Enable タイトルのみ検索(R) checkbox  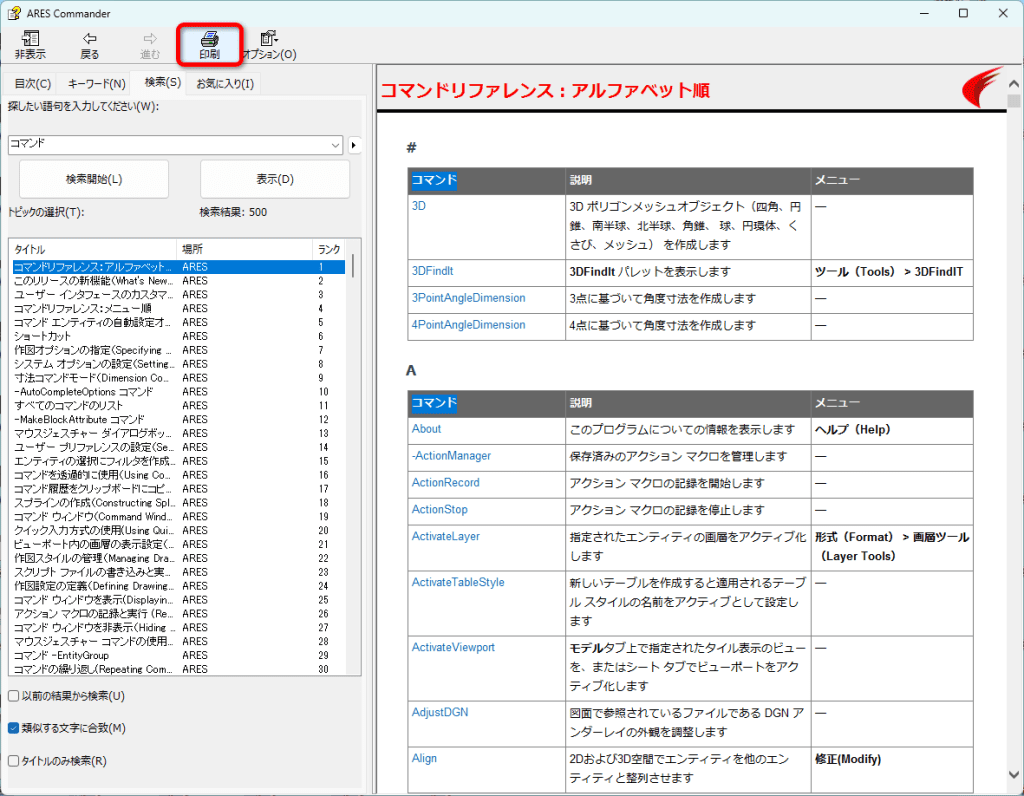click(x=13, y=761)
